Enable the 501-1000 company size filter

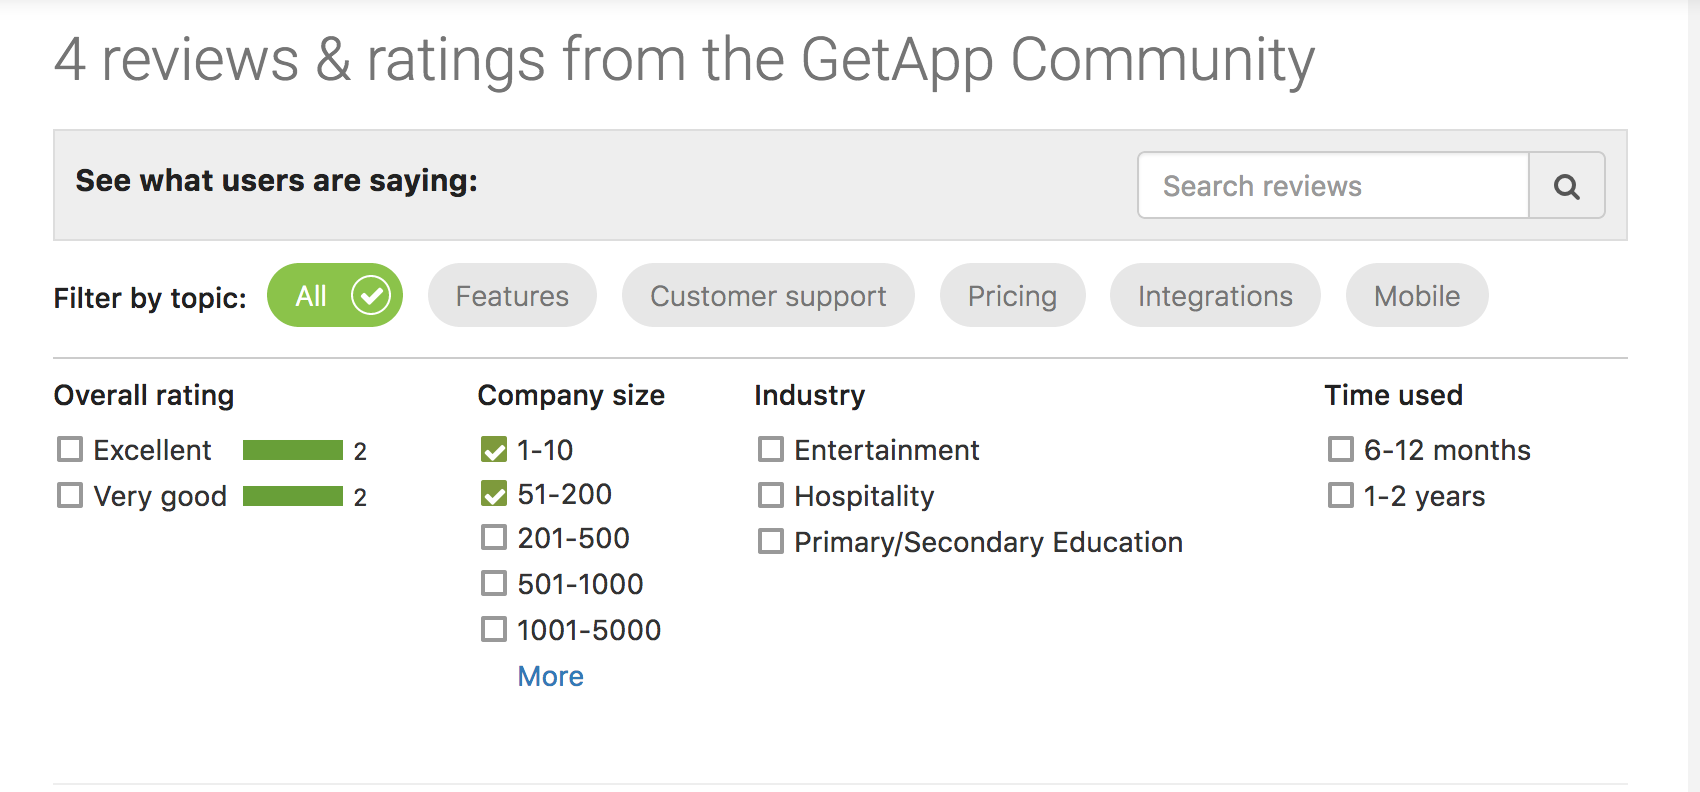tap(494, 583)
